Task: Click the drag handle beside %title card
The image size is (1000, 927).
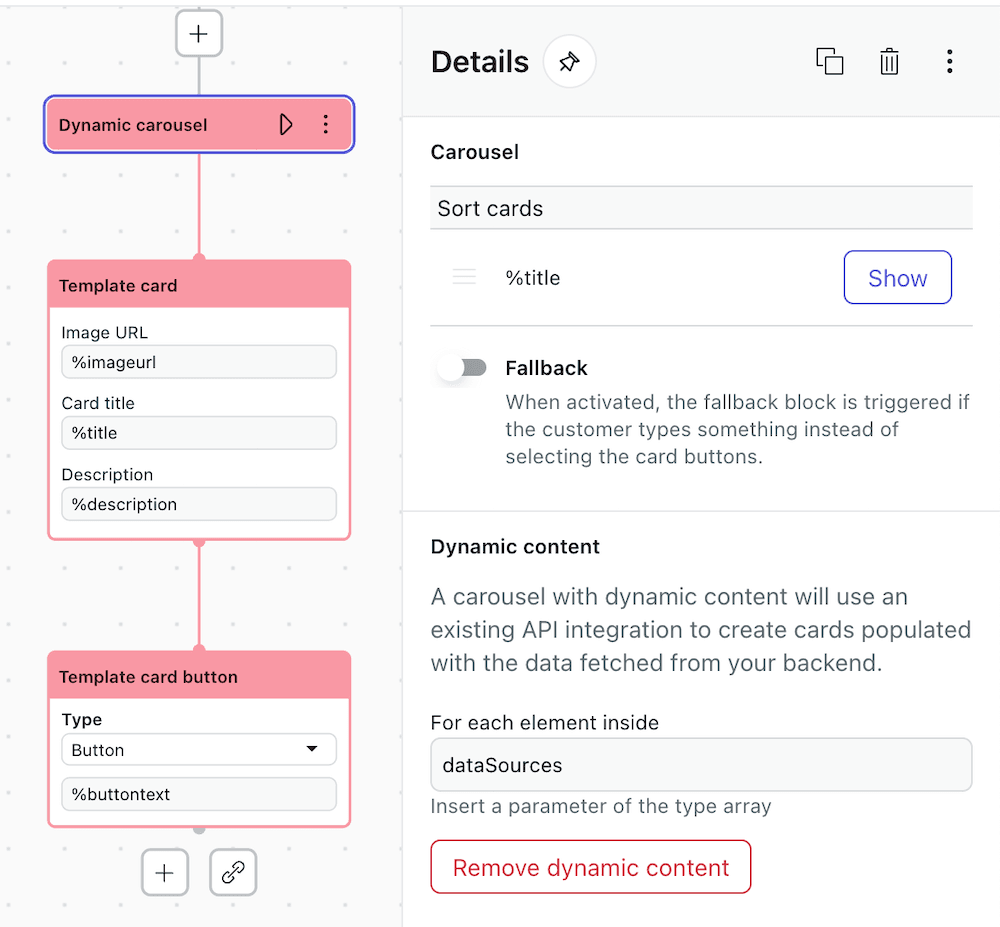Action: [464, 277]
